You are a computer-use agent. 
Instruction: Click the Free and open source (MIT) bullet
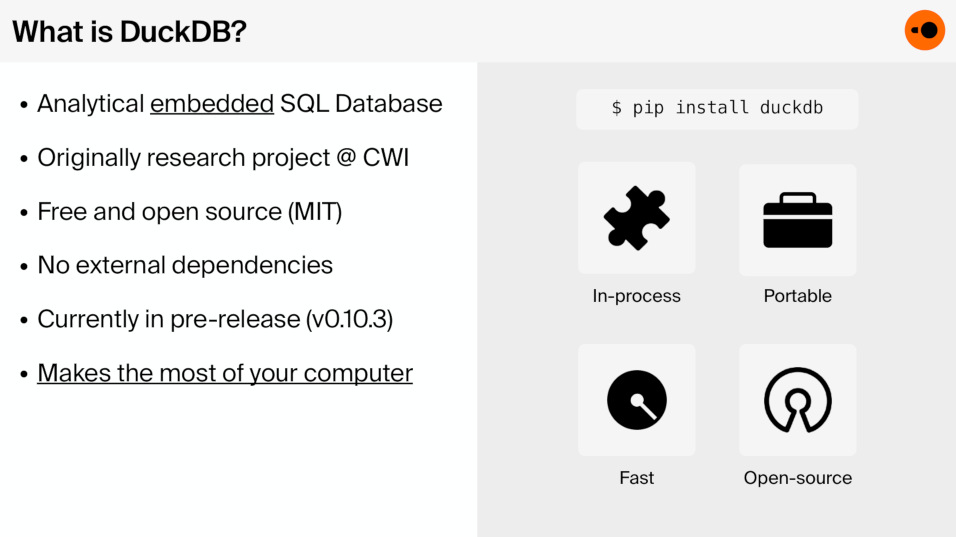[x=189, y=211]
